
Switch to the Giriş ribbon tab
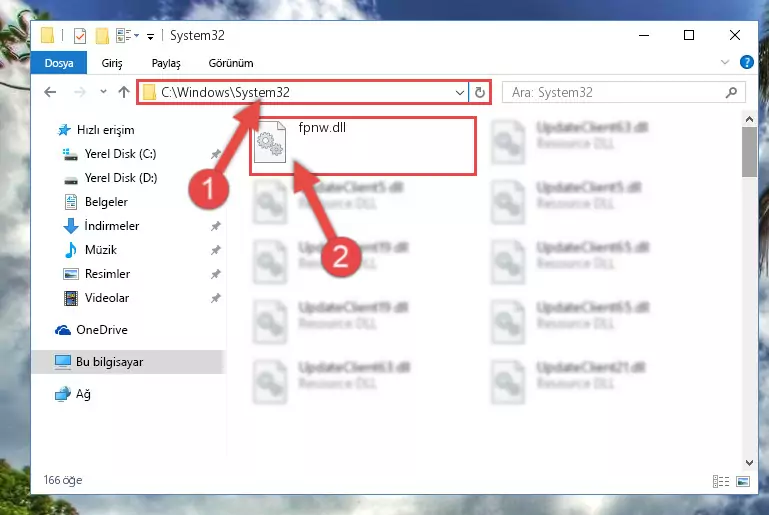[x=112, y=63]
